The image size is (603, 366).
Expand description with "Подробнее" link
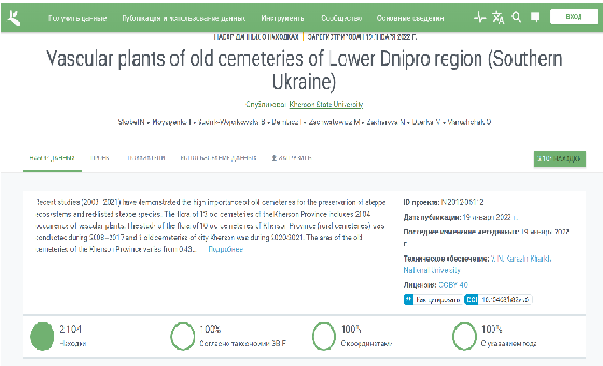pos(226,249)
